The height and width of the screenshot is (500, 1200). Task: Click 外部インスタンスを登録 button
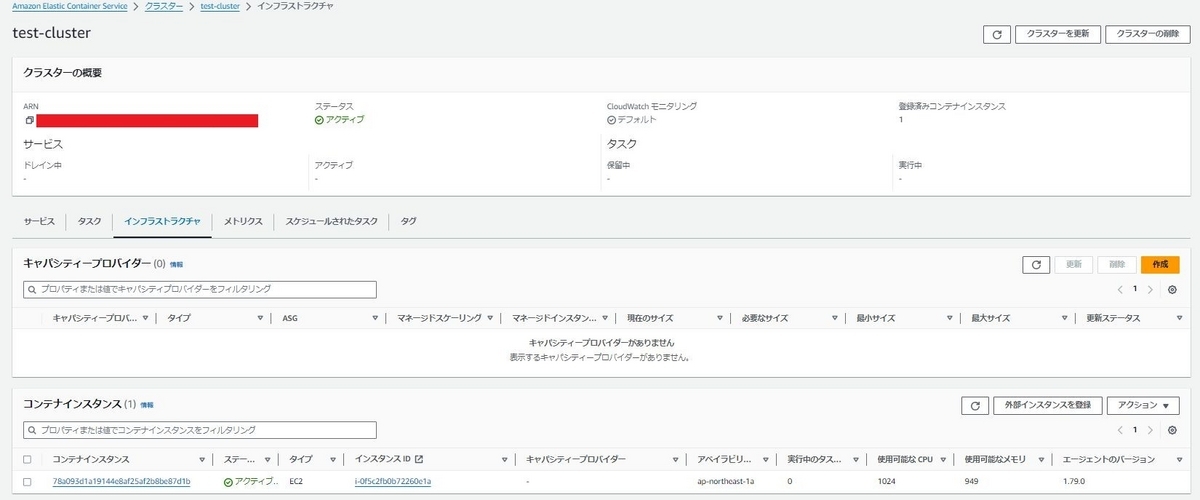(1048, 405)
